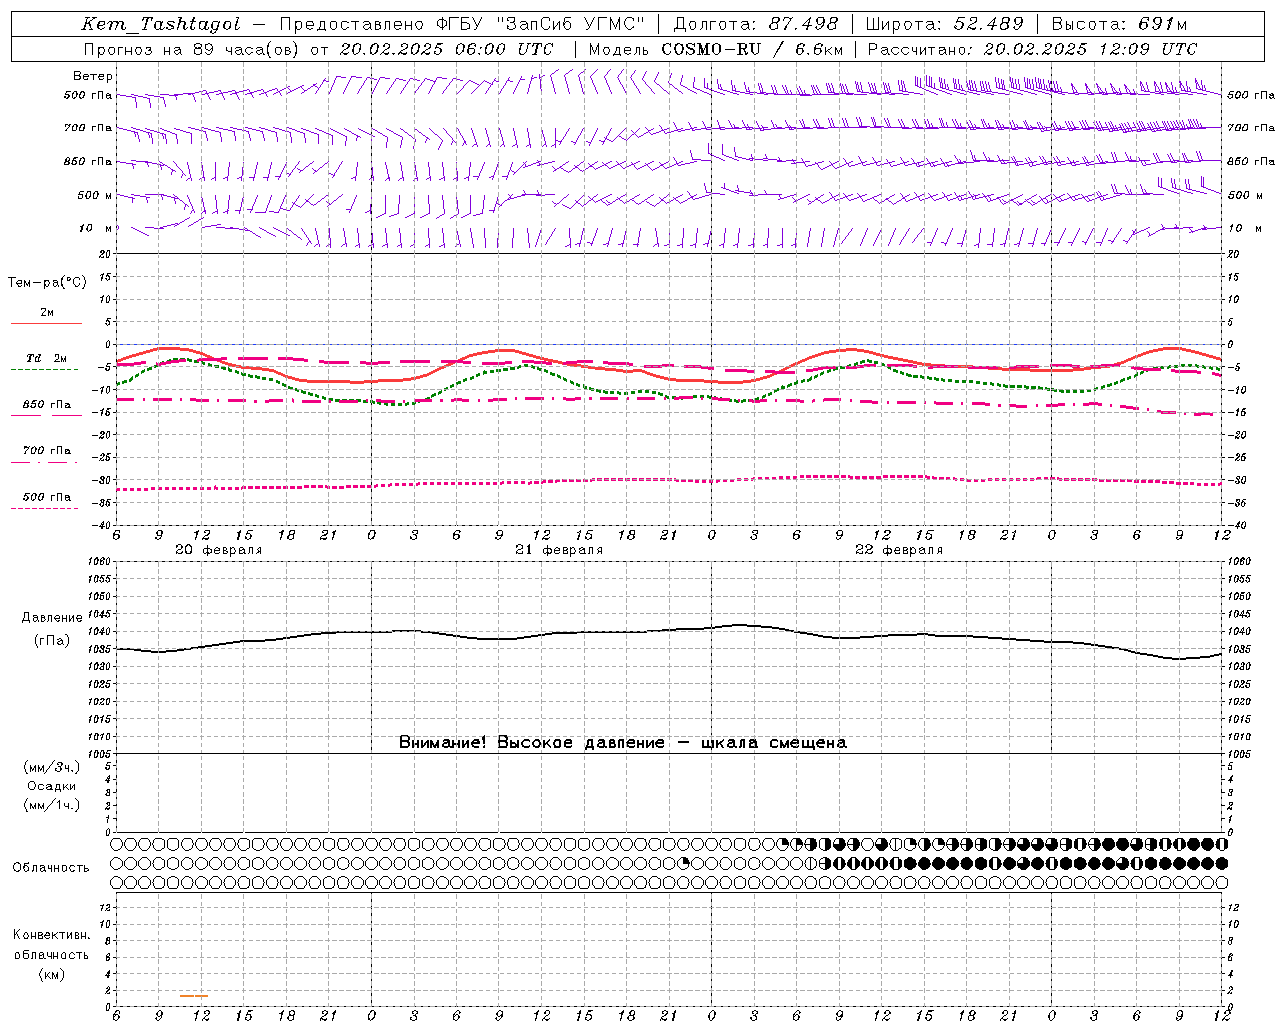Click the 21 февраля date label

click(x=559, y=550)
